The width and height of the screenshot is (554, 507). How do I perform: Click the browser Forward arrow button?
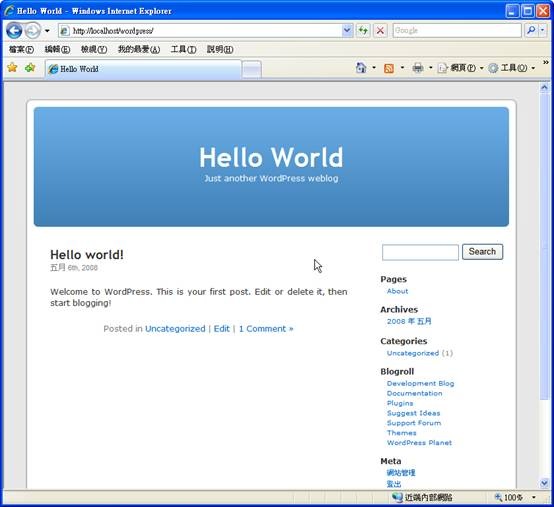33,31
